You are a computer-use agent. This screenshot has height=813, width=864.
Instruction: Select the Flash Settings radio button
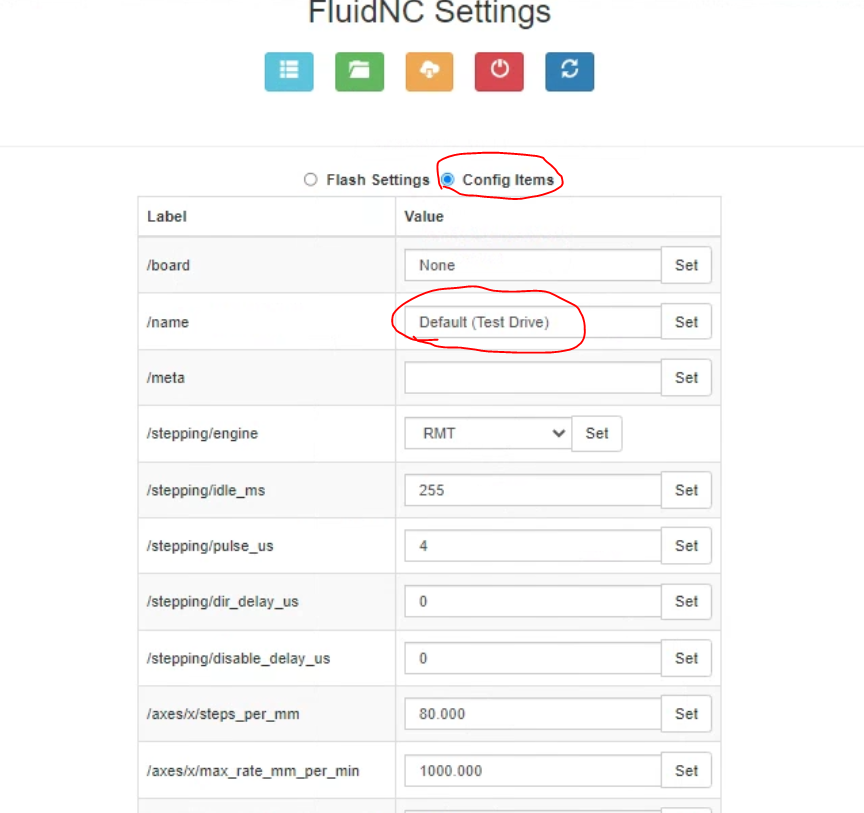click(x=311, y=180)
